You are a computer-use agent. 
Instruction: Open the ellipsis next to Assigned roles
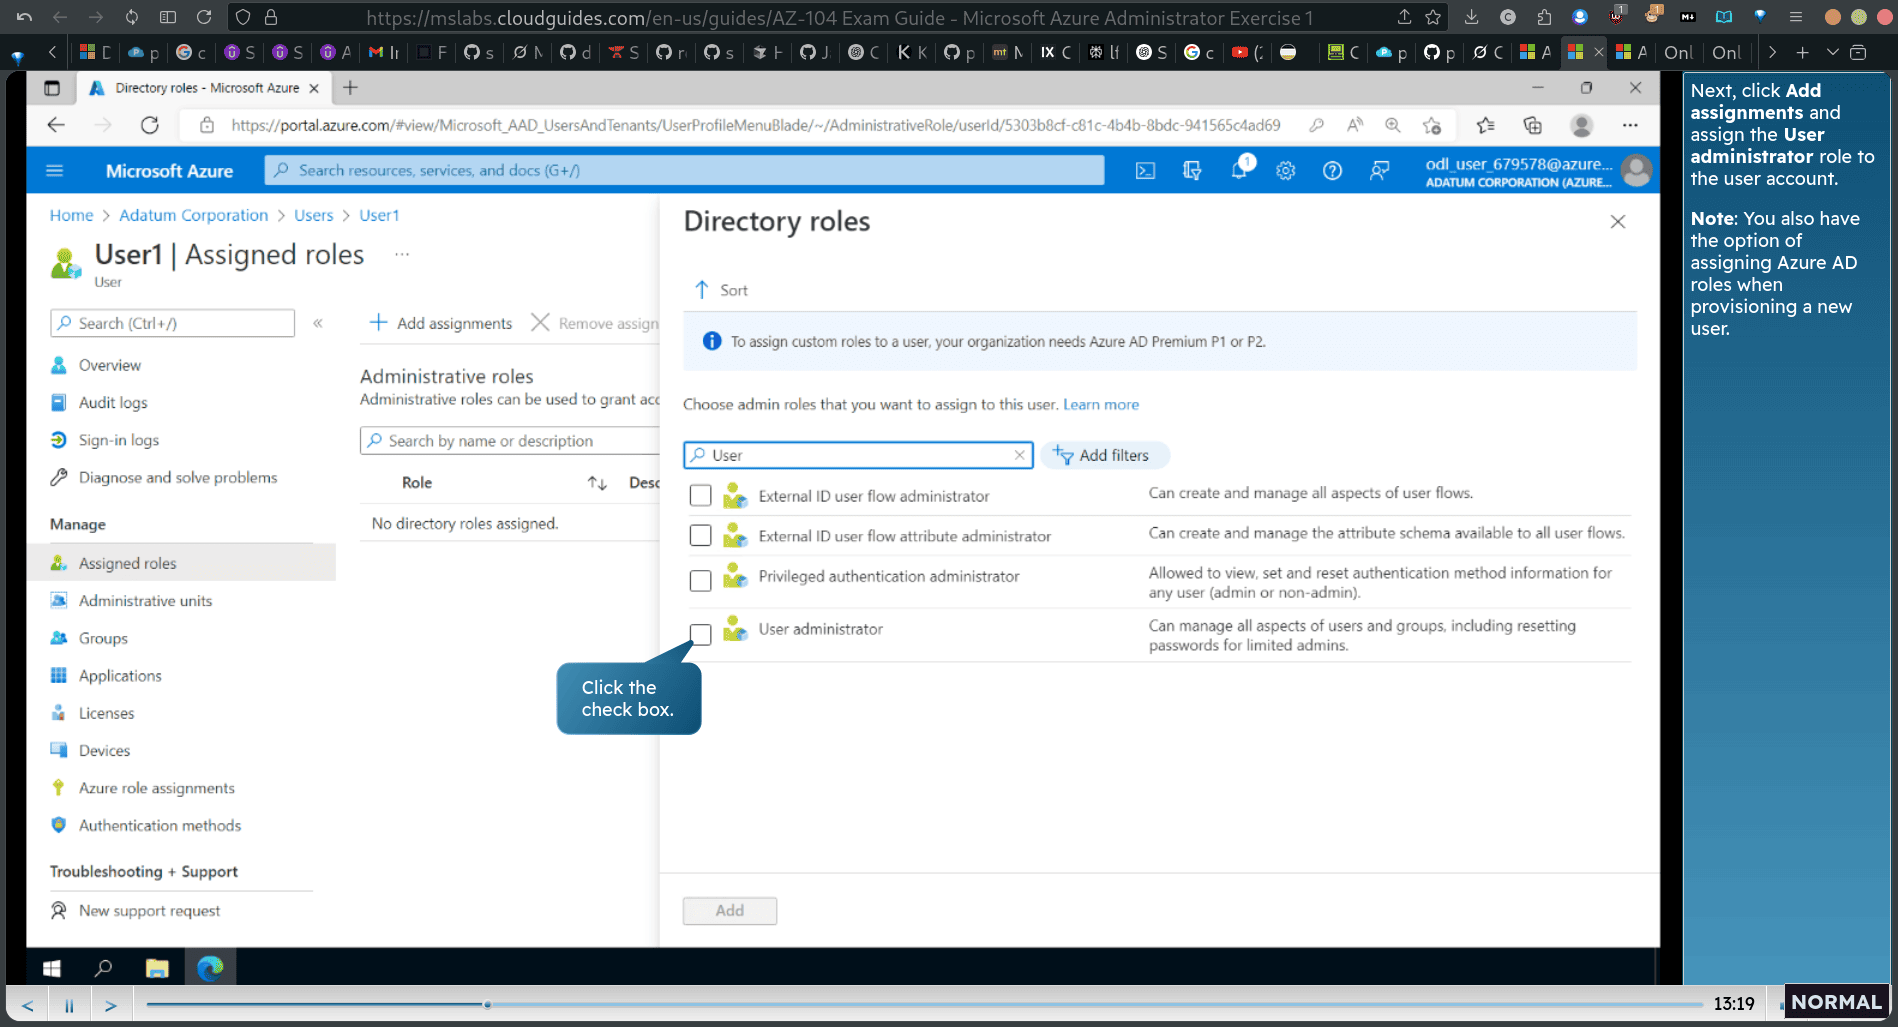click(x=402, y=254)
